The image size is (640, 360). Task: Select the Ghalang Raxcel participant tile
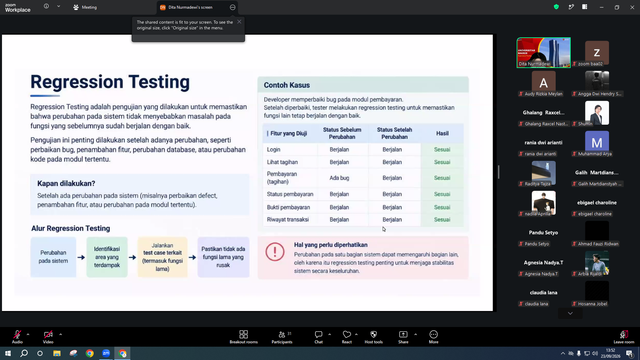[544, 113]
